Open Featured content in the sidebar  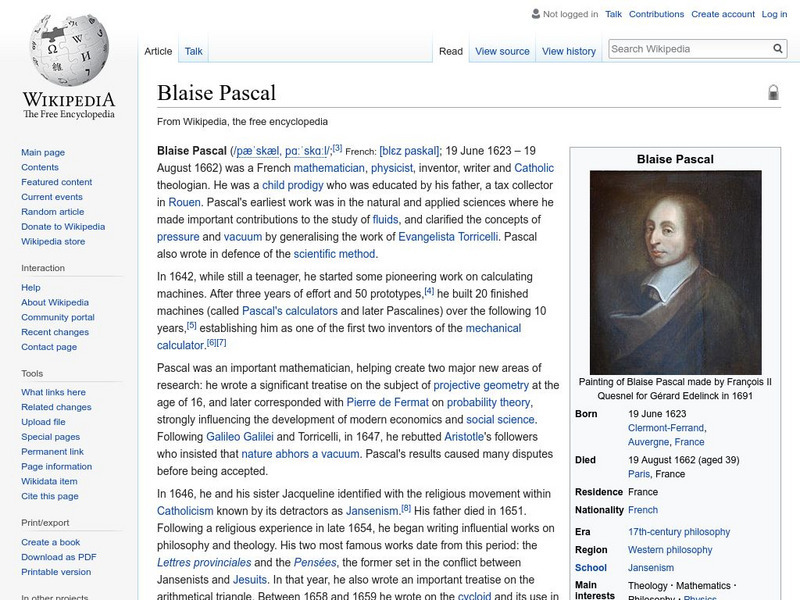point(57,182)
